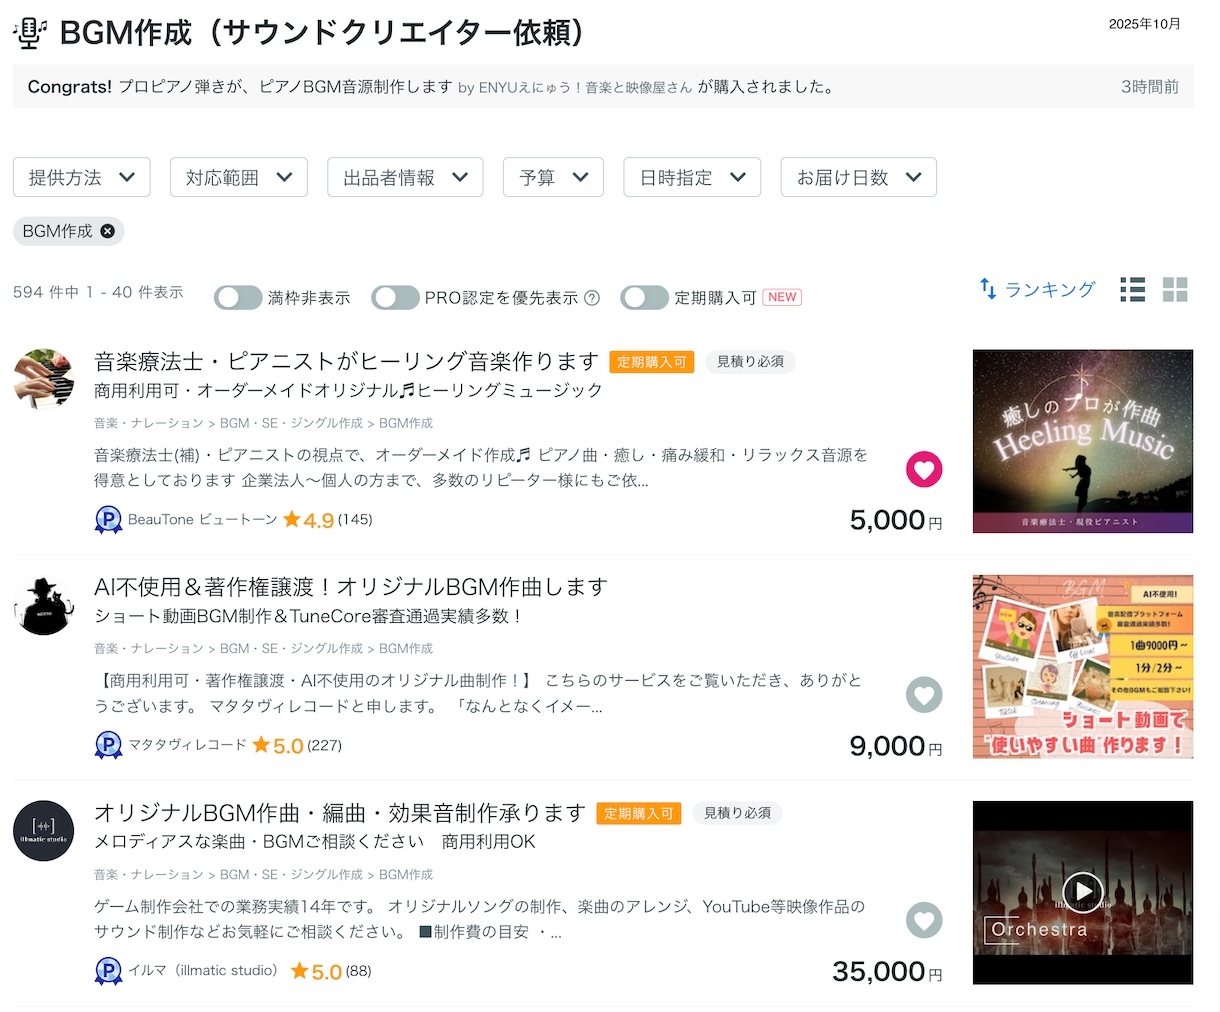Click 定期購入可 badge on illmatic studio listing

point(639,814)
